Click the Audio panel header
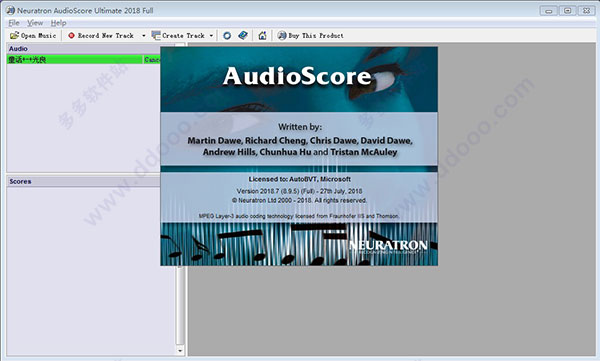The image size is (600, 361). coord(83,49)
